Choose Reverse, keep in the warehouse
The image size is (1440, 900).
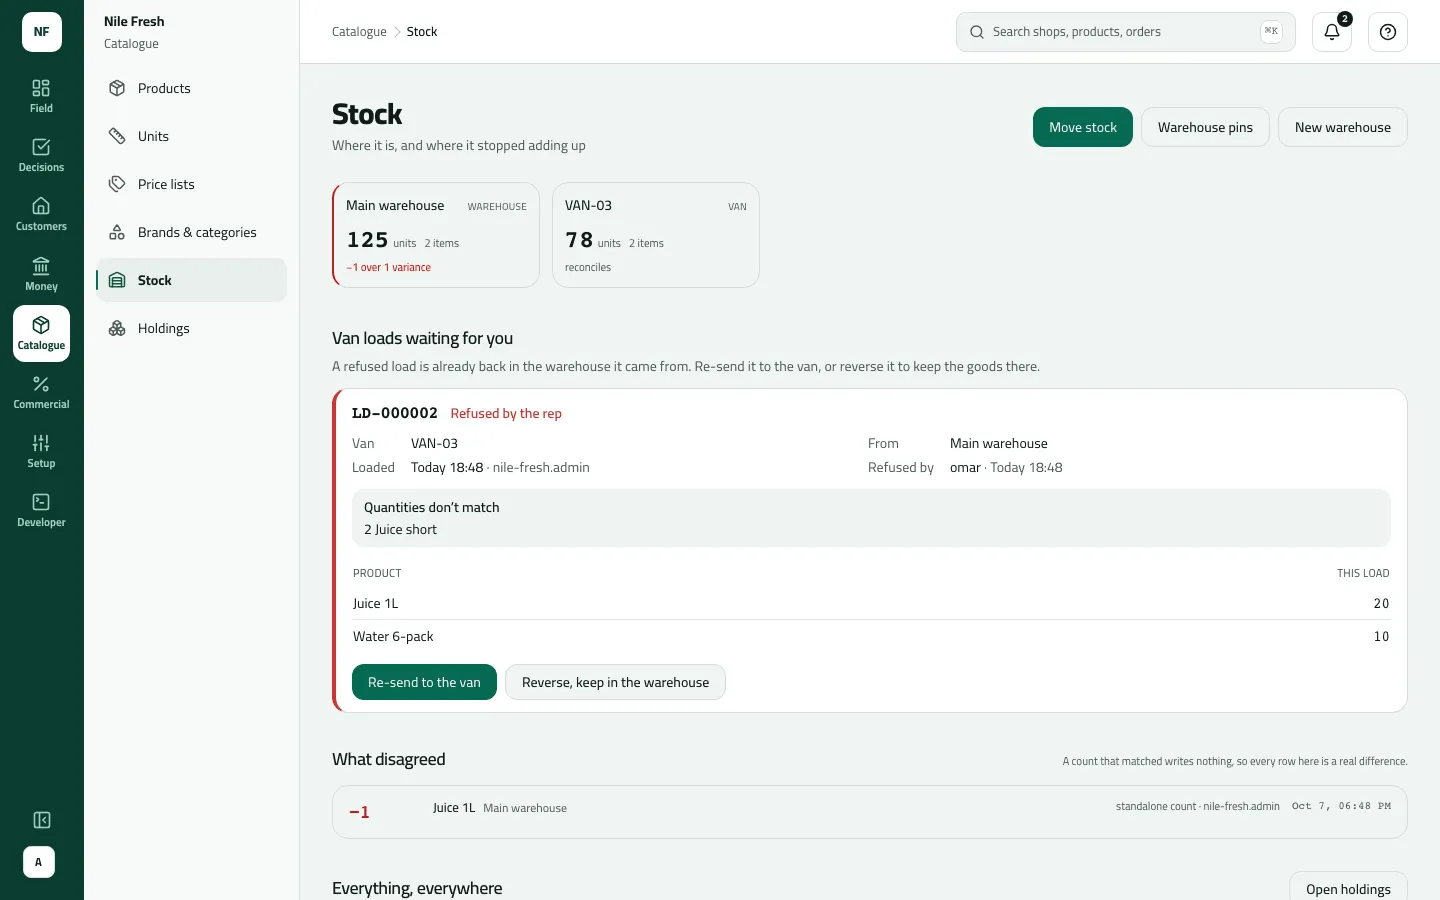coord(615,682)
